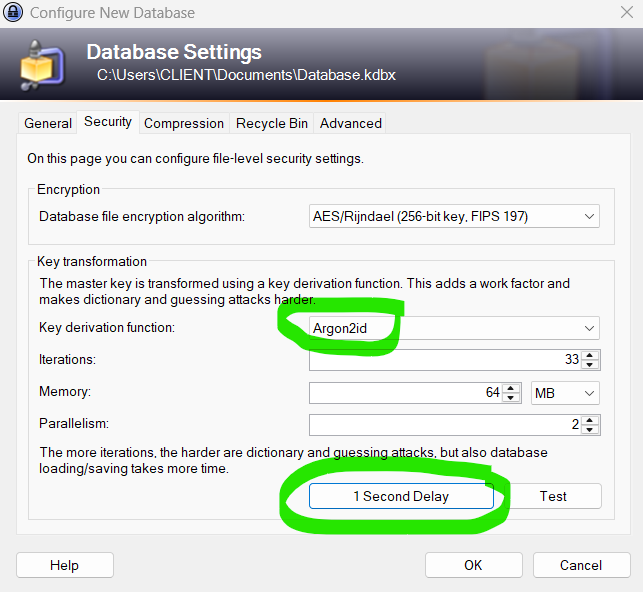This screenshot has height=592, width=643.
Task: Increase the Memory value with up arrow
Action: click(x=512, y=388)
